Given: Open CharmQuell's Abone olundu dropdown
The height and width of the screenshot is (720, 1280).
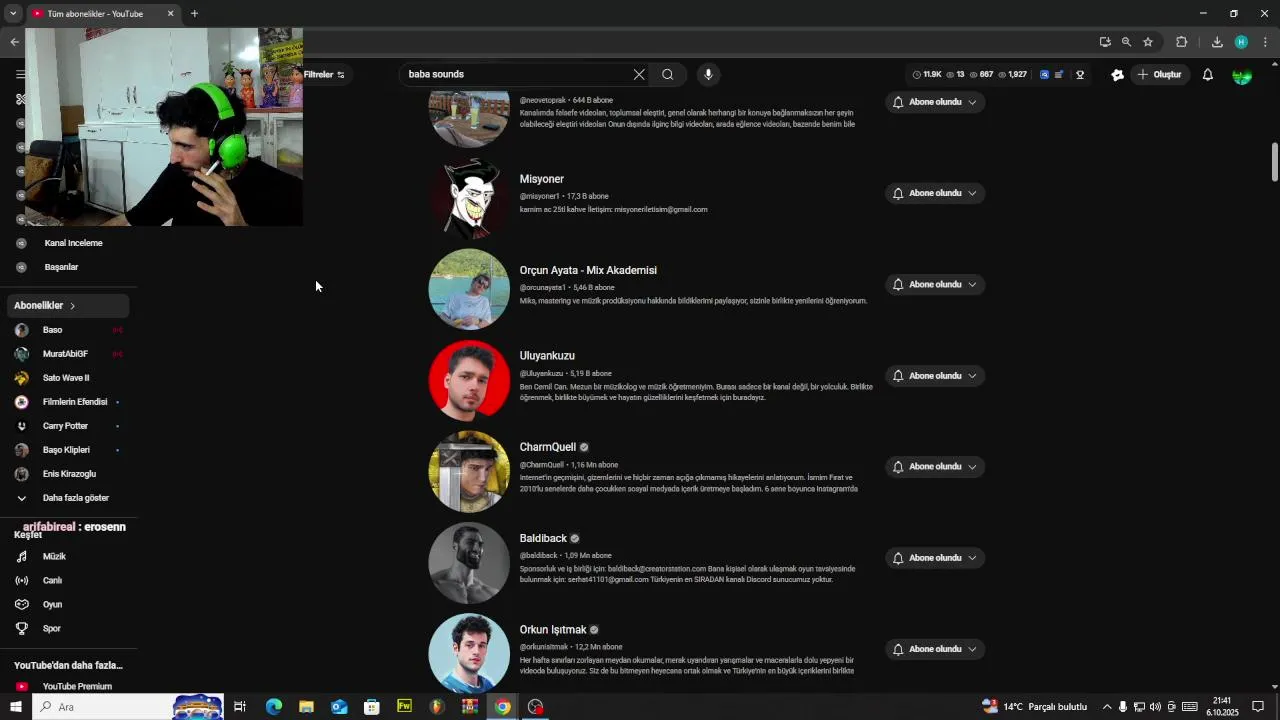Looking at the screenshot, I should pos(935,466).
